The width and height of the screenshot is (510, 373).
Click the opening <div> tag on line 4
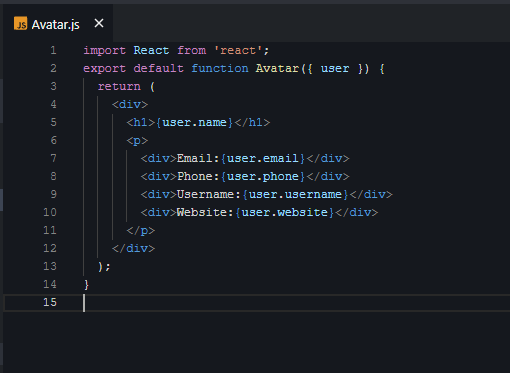[x=130, y=105]
